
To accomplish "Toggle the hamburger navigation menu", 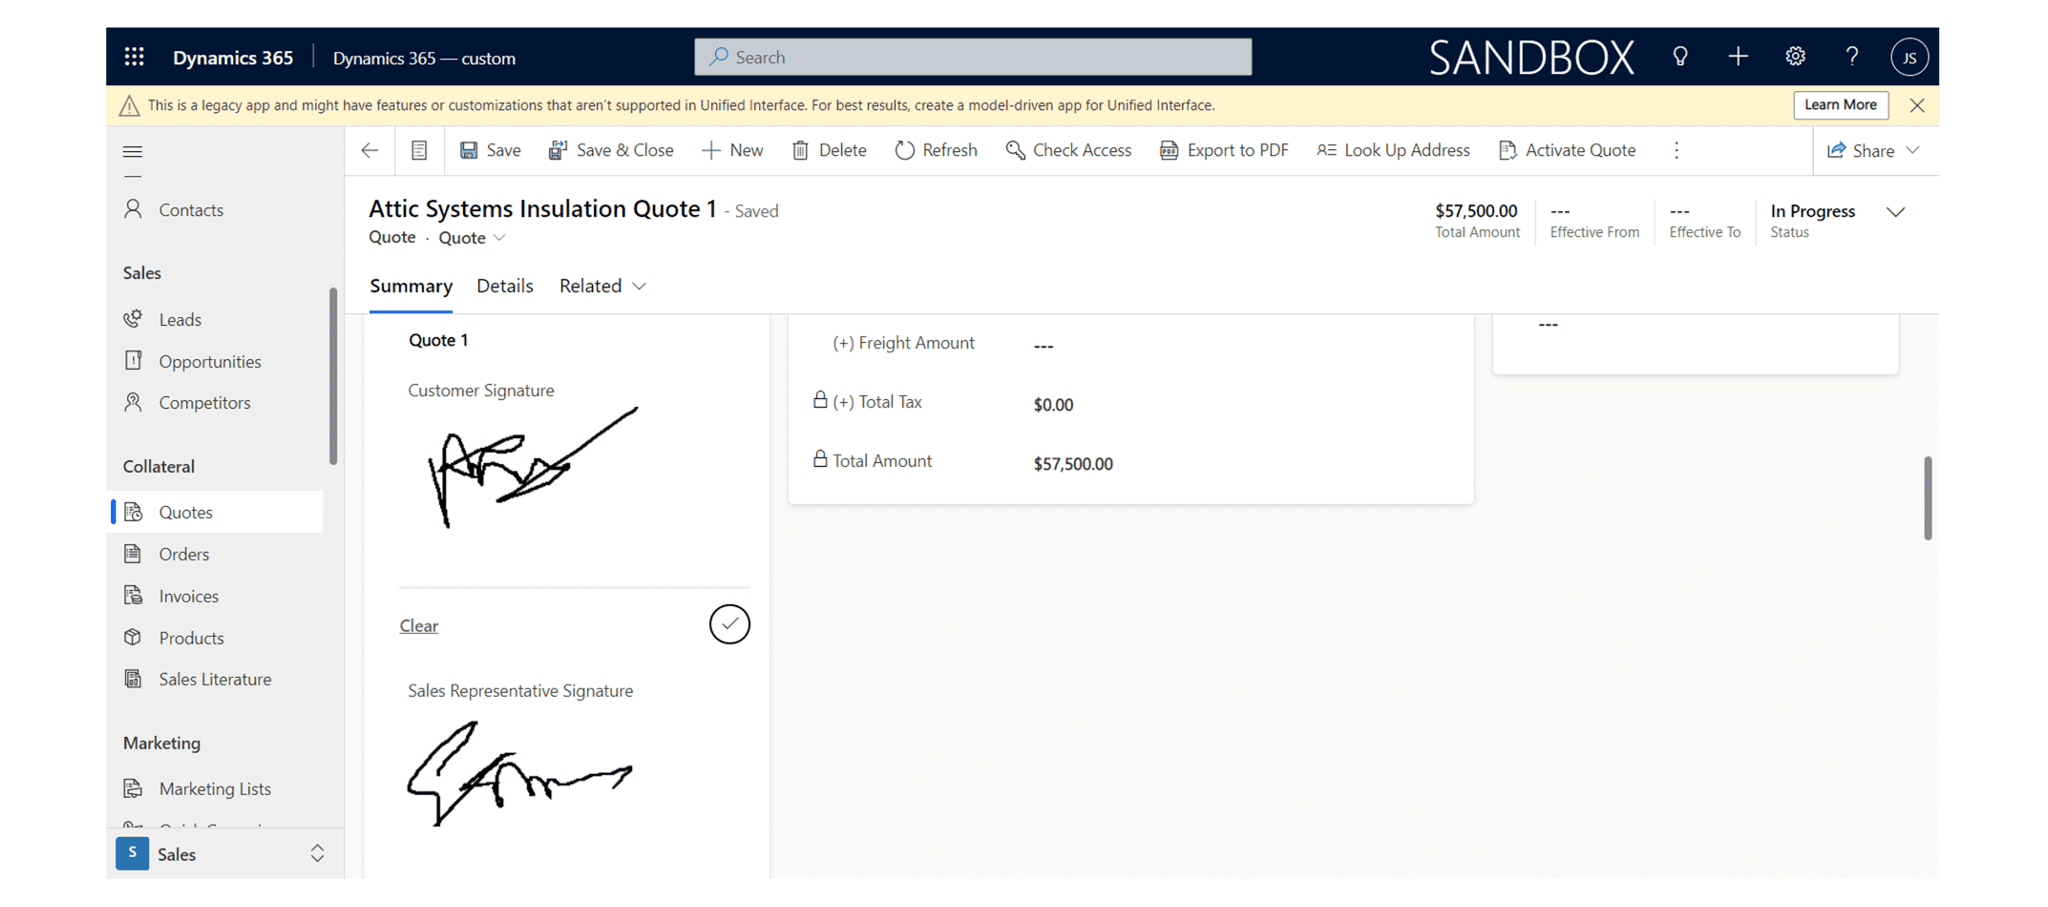I will pos(132,152).
